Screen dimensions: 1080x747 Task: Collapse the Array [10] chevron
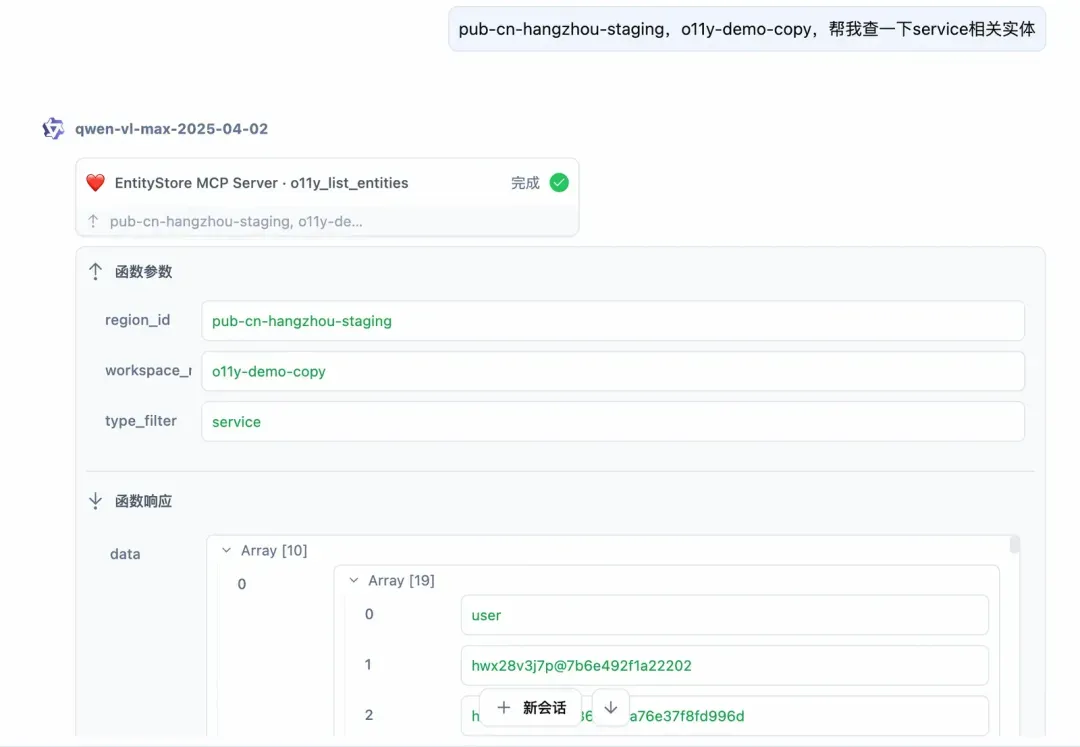[227, 550]
